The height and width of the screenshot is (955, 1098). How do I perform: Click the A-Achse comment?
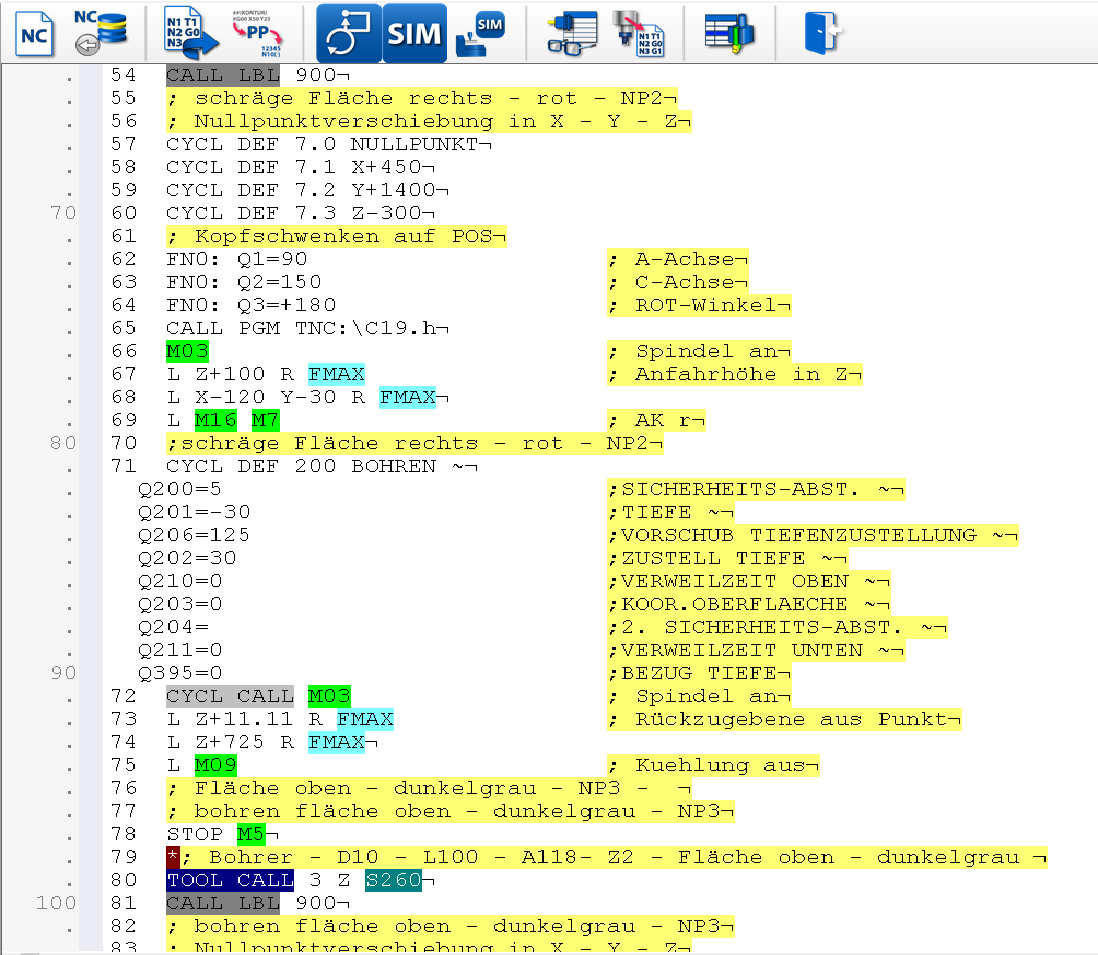click(678, 259)
